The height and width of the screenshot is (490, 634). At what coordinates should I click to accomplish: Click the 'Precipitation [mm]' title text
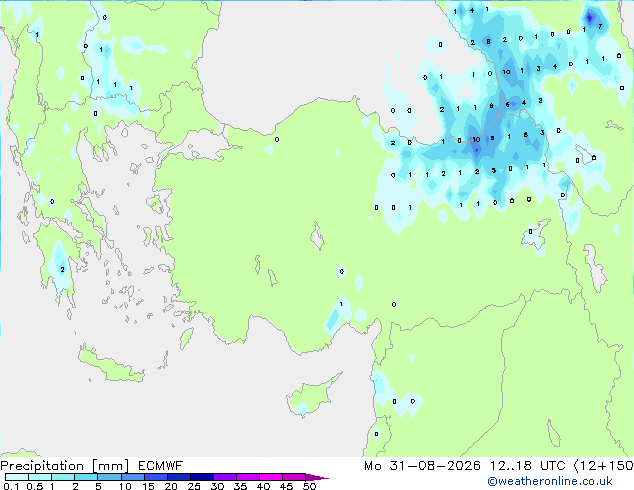[65, 466]
